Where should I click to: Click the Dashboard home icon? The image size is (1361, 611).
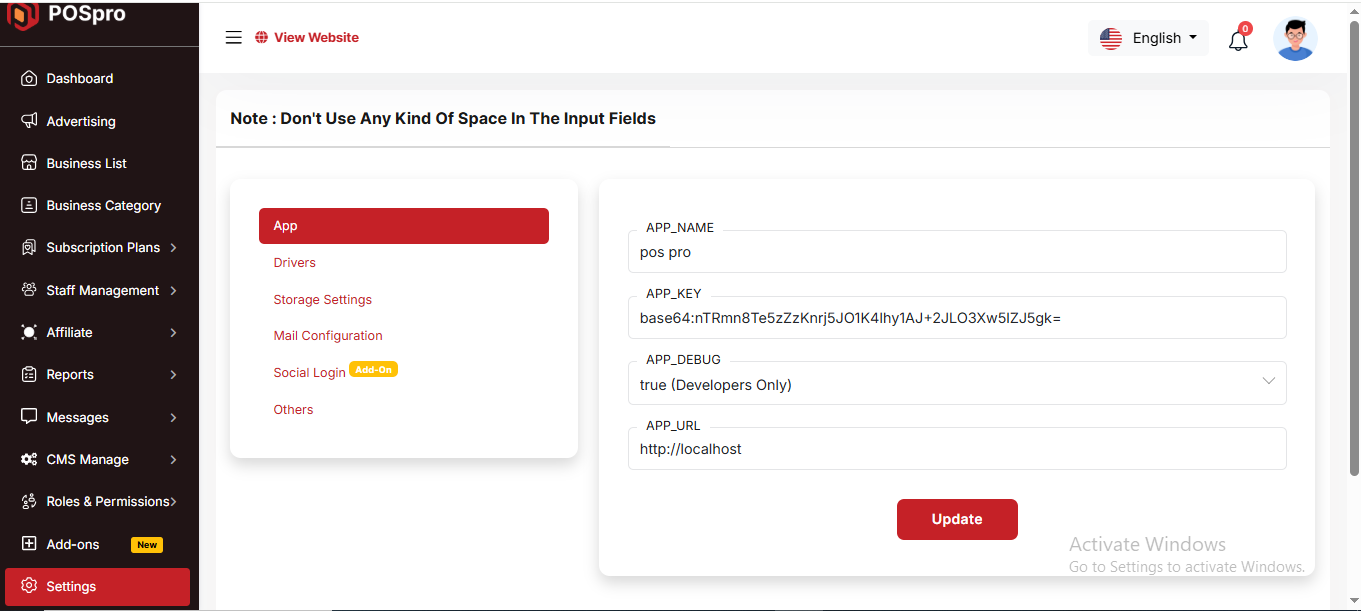pos(29,78)
